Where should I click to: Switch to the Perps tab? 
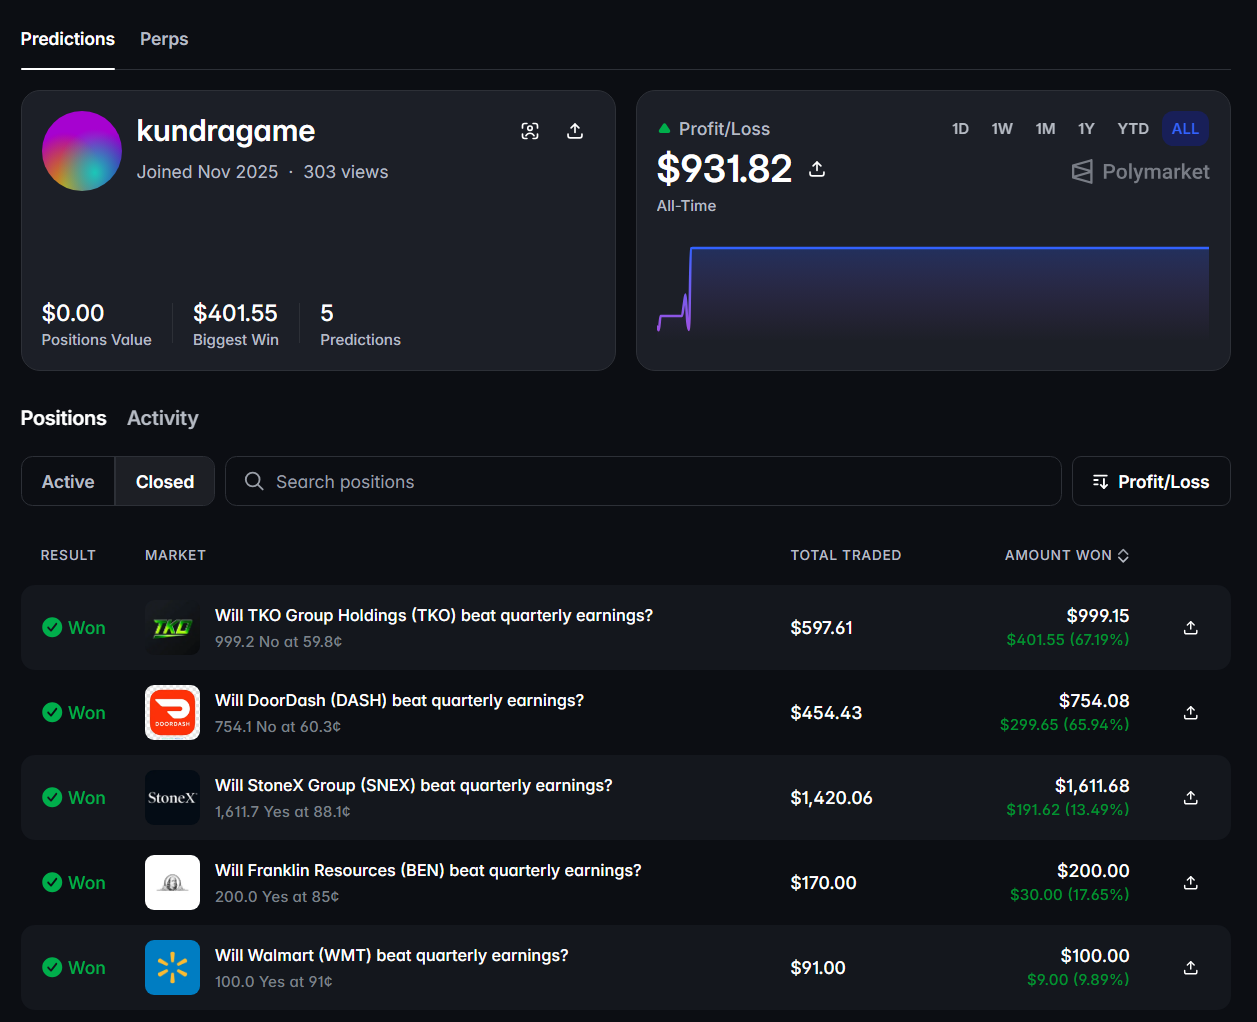164,39
